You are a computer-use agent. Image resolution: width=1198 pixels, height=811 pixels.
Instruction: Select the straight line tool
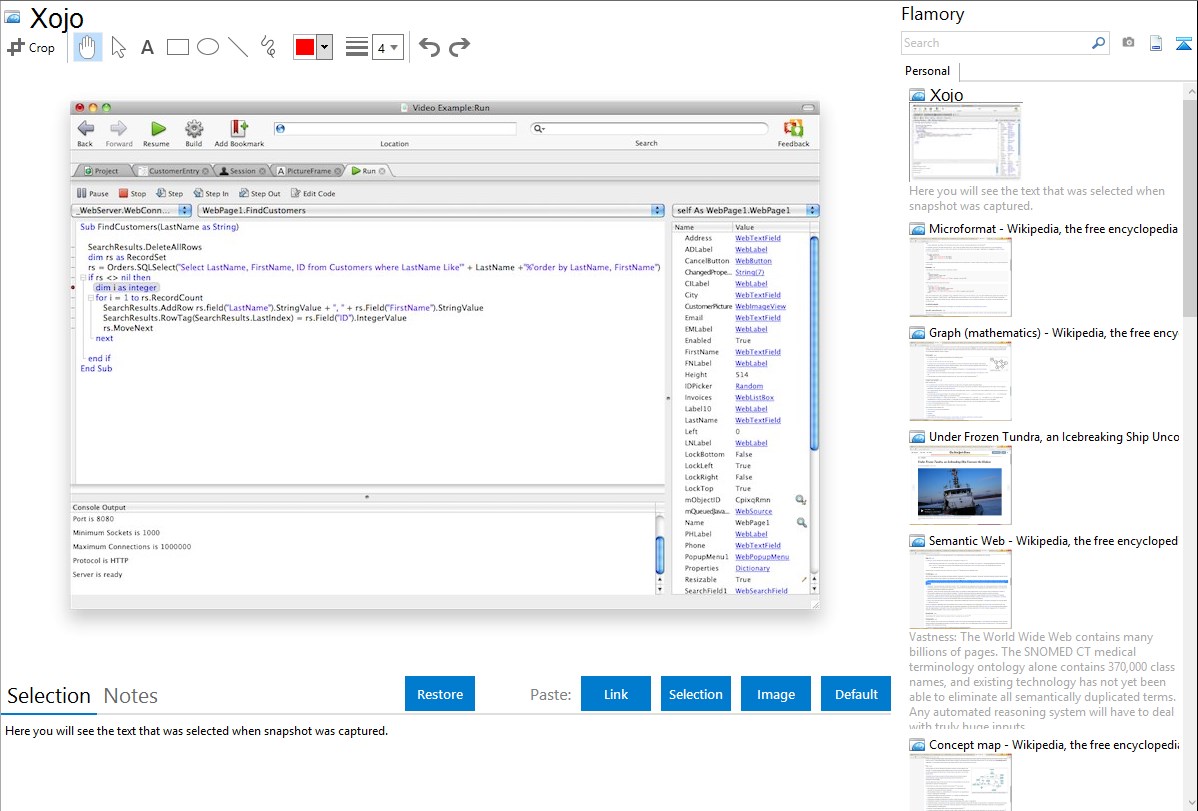(x=238, y=47)
